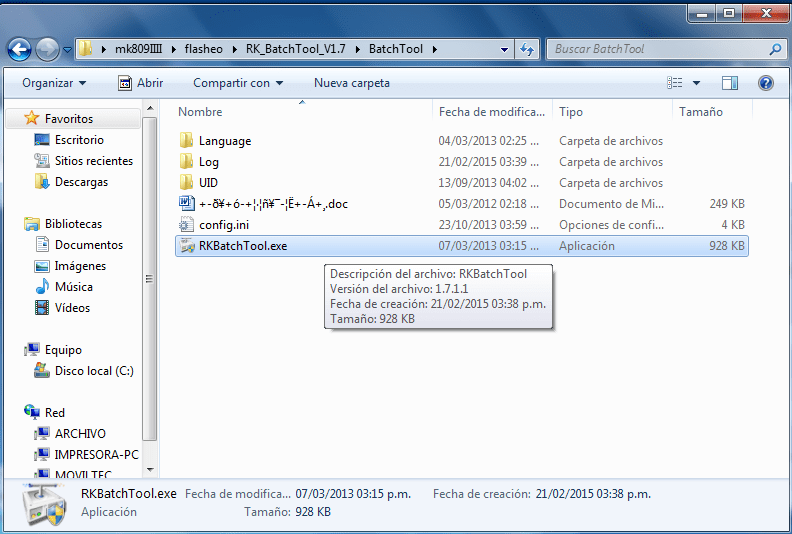Click sidebar scrollbar up arrow

[x=150, y=108]
